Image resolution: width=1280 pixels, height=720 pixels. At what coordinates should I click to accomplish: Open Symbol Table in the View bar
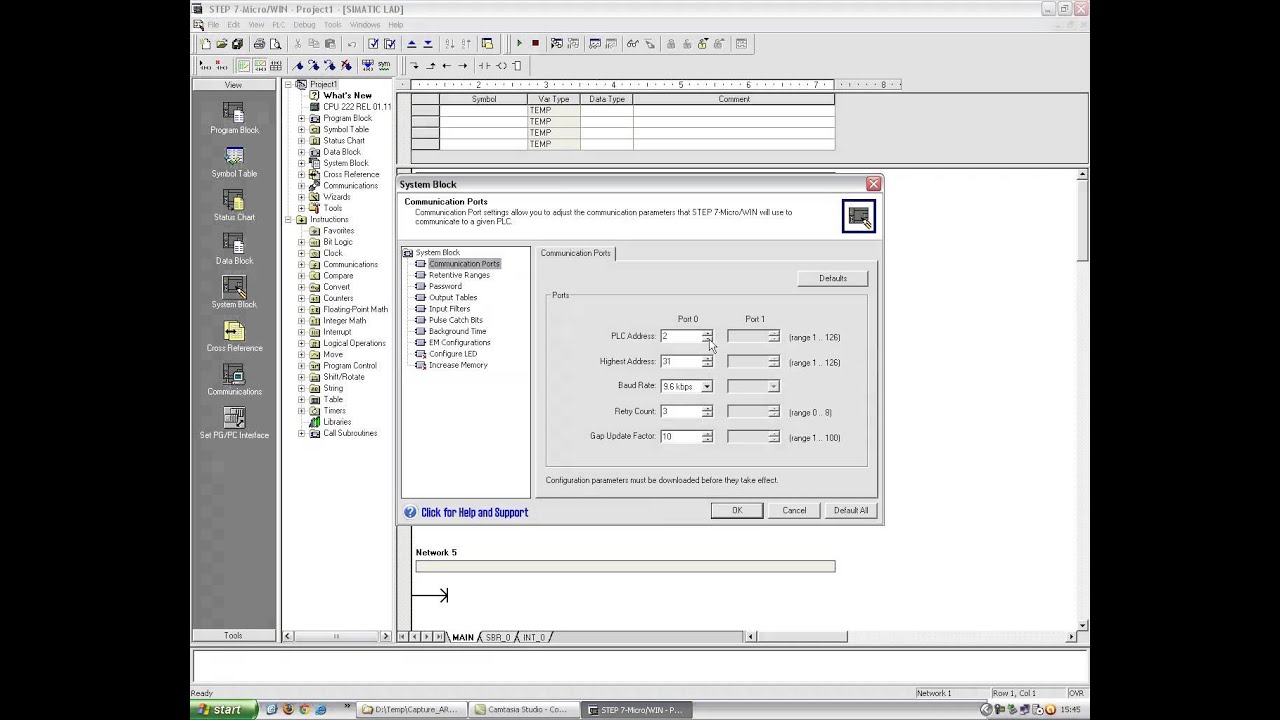point(234,162)
